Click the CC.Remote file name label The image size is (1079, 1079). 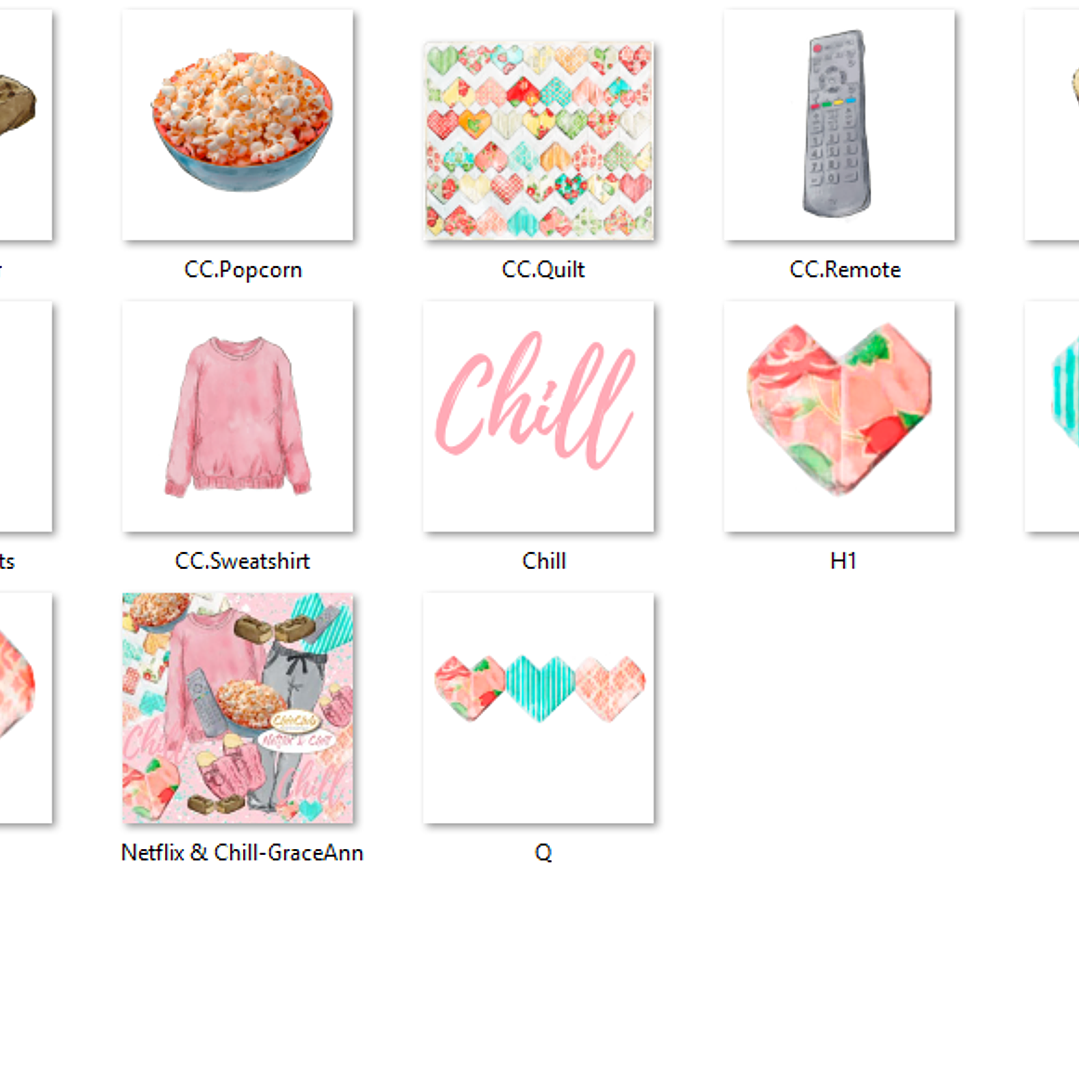pos(844,270)
